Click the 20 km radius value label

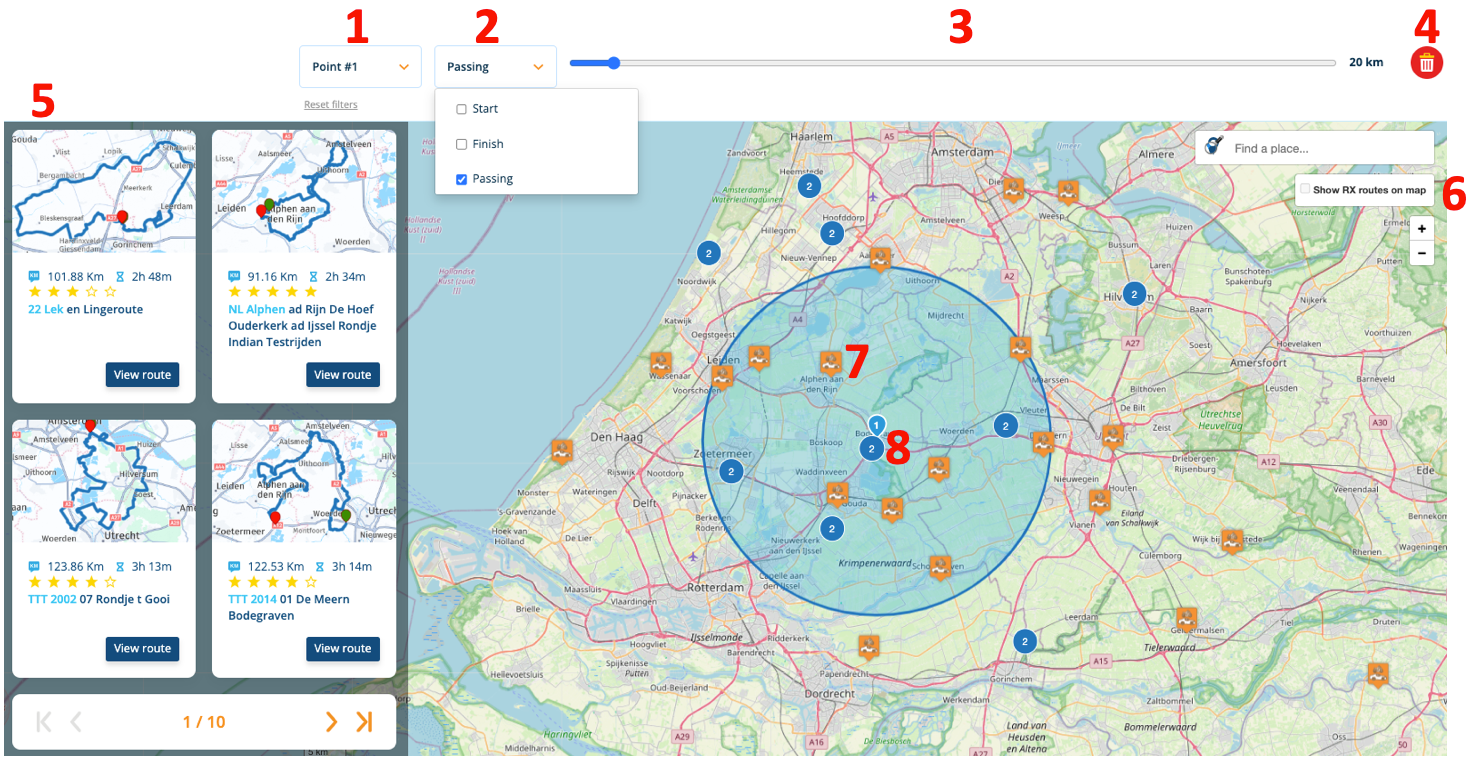click(1366, 62)
